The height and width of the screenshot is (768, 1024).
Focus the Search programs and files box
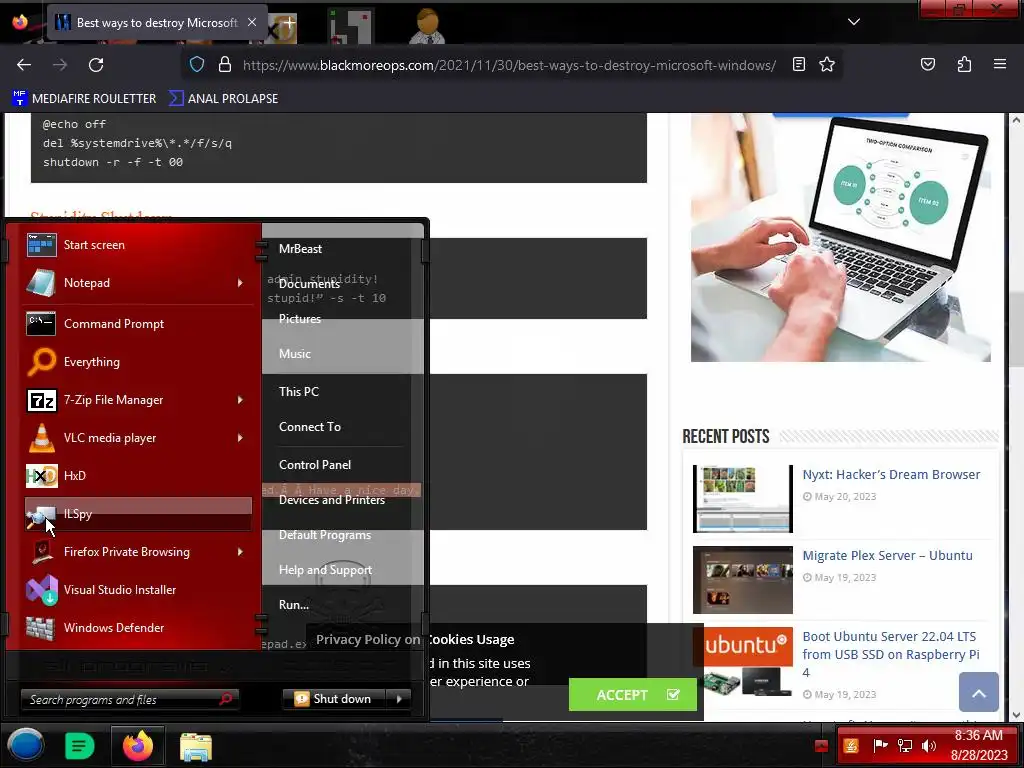point(129,699)
